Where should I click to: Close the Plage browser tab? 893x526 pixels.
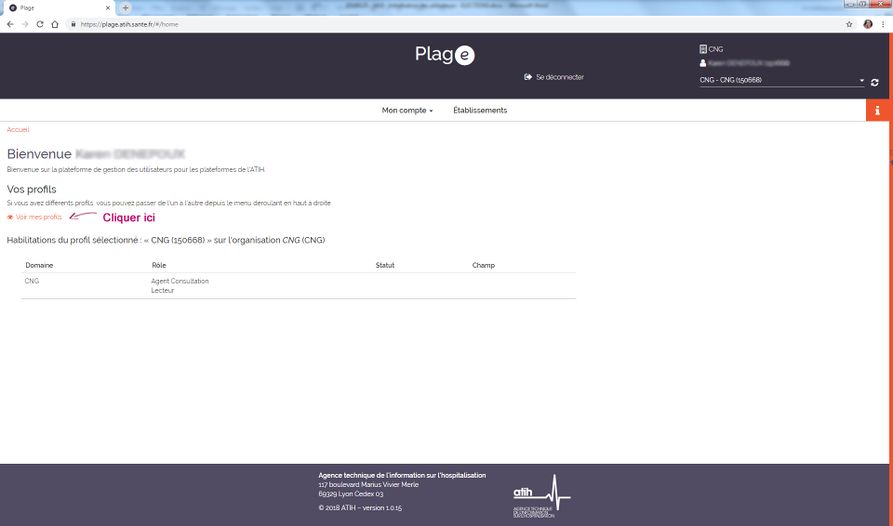pos(108,8)
